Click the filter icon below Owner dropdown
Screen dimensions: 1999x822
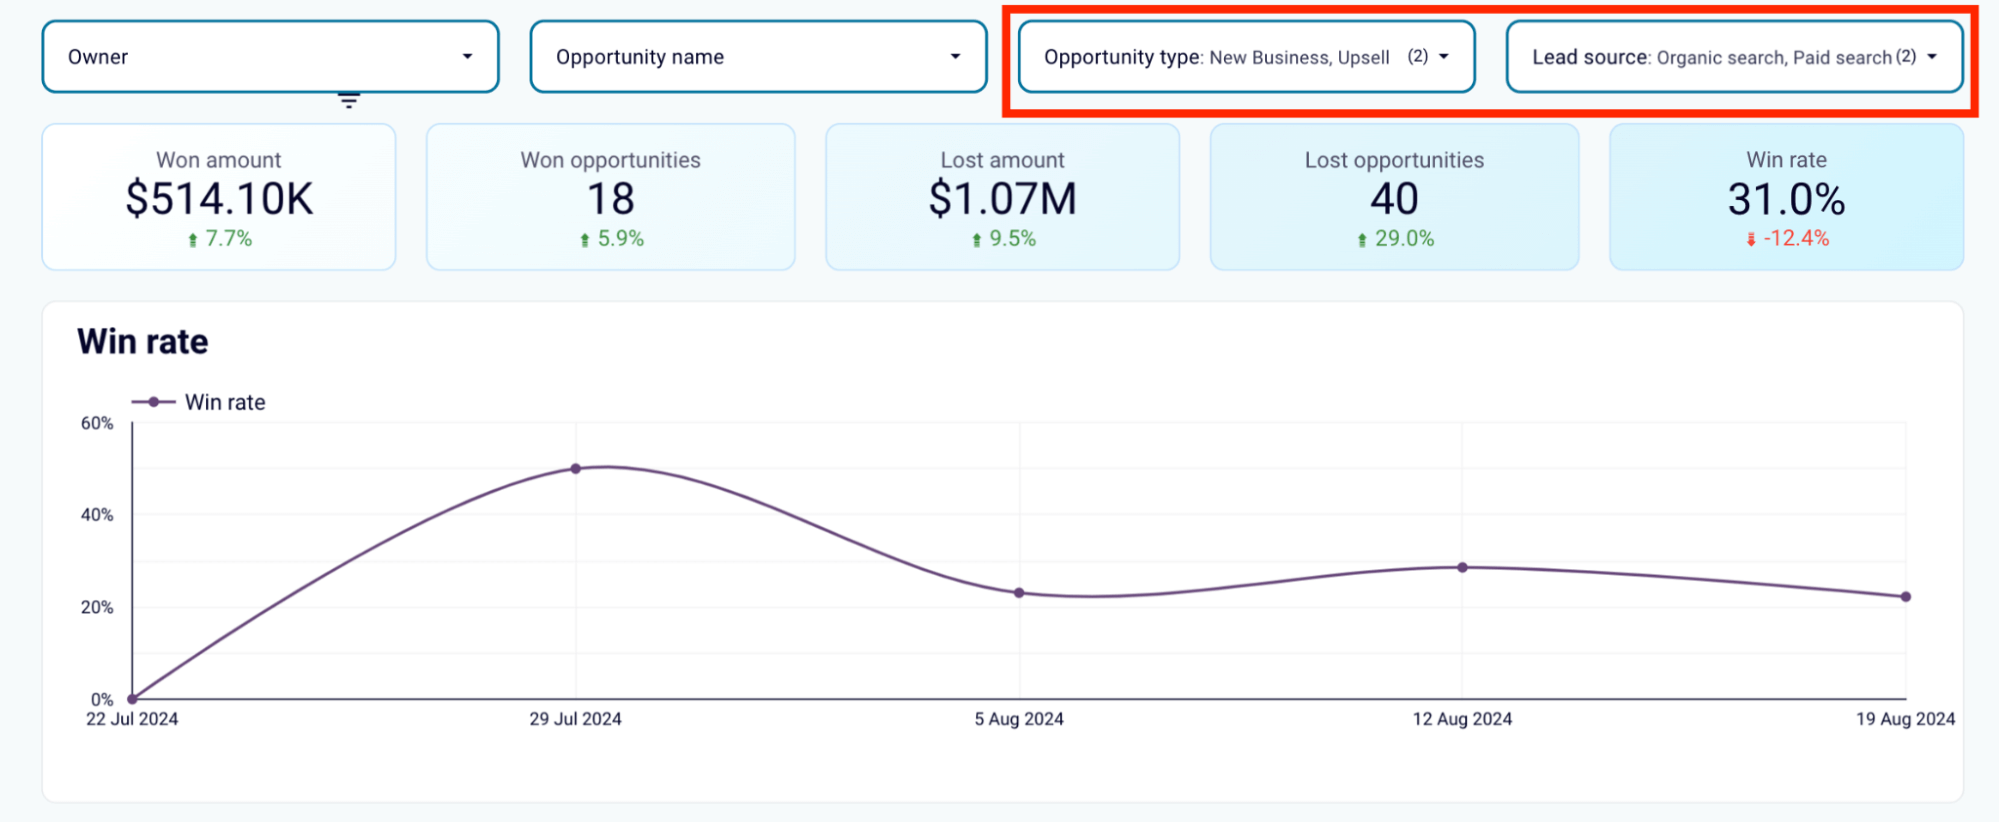[348, 100]
